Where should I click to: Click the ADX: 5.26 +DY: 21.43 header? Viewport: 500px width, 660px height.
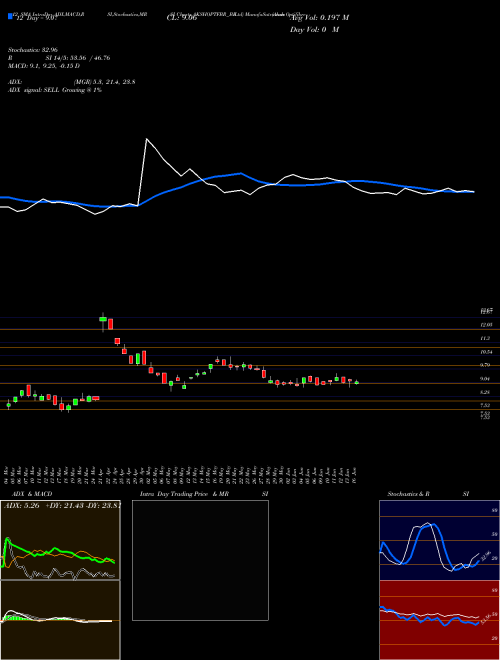pyautogui.click(x=62, y=506)
